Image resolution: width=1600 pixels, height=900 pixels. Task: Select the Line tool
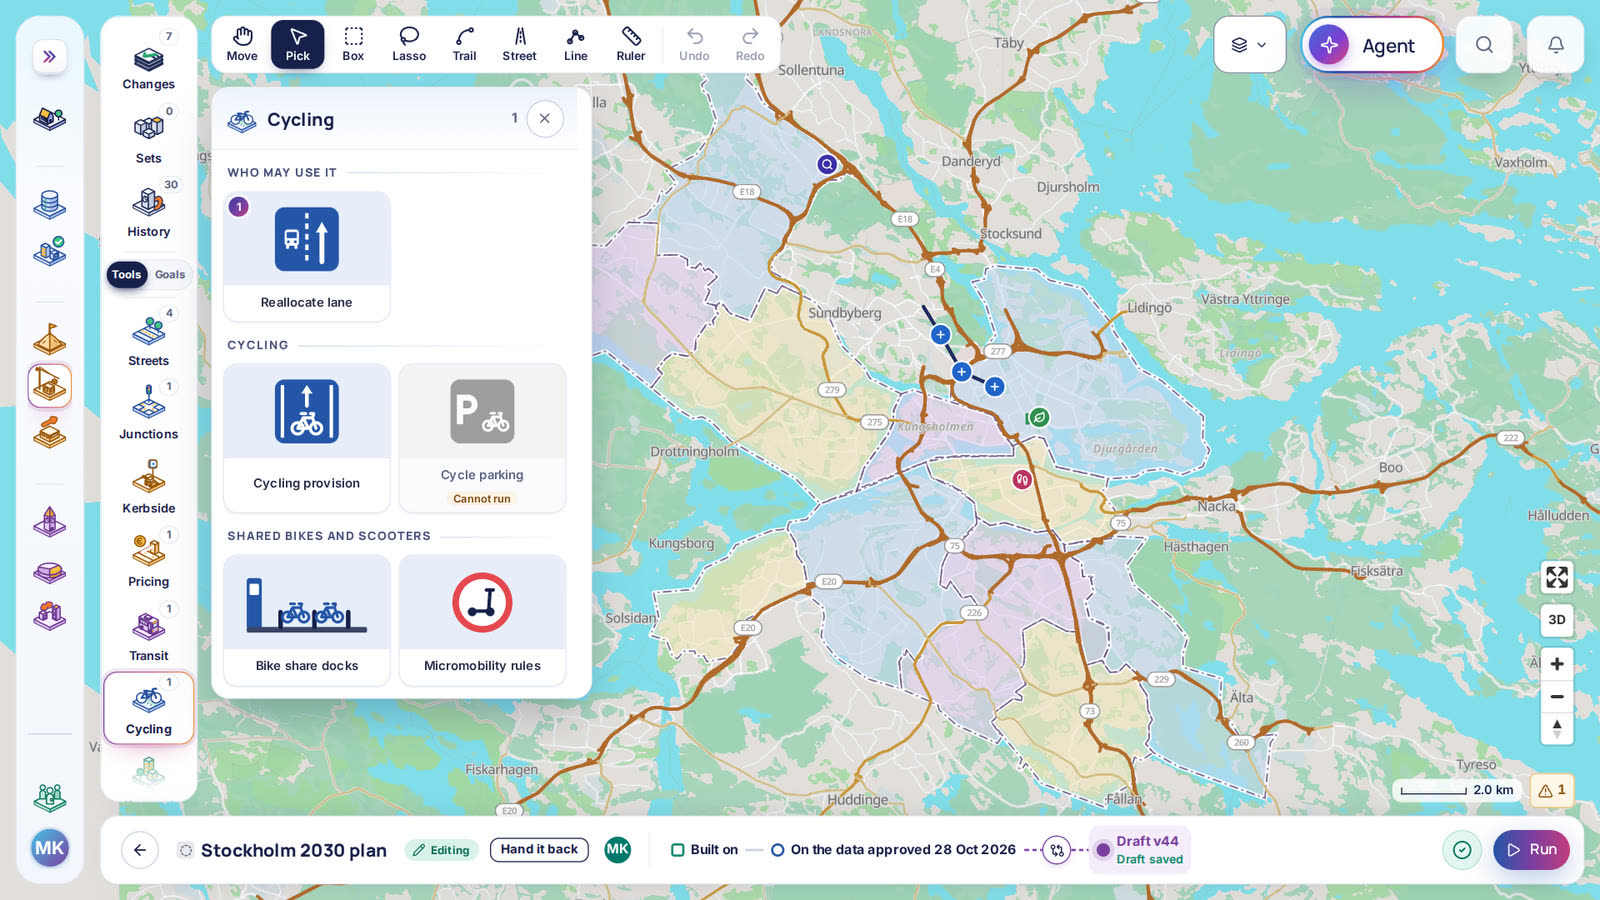575,45
